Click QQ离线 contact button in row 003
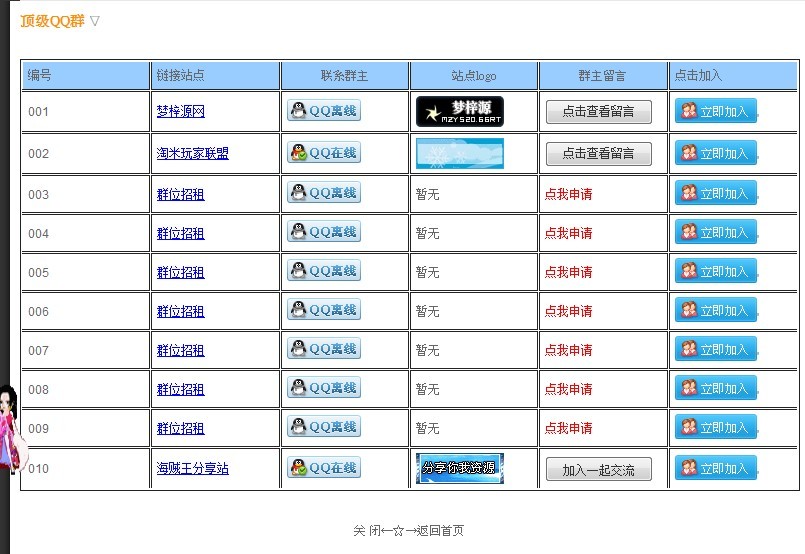Viewport: 805px width, 554px height. 324,193
